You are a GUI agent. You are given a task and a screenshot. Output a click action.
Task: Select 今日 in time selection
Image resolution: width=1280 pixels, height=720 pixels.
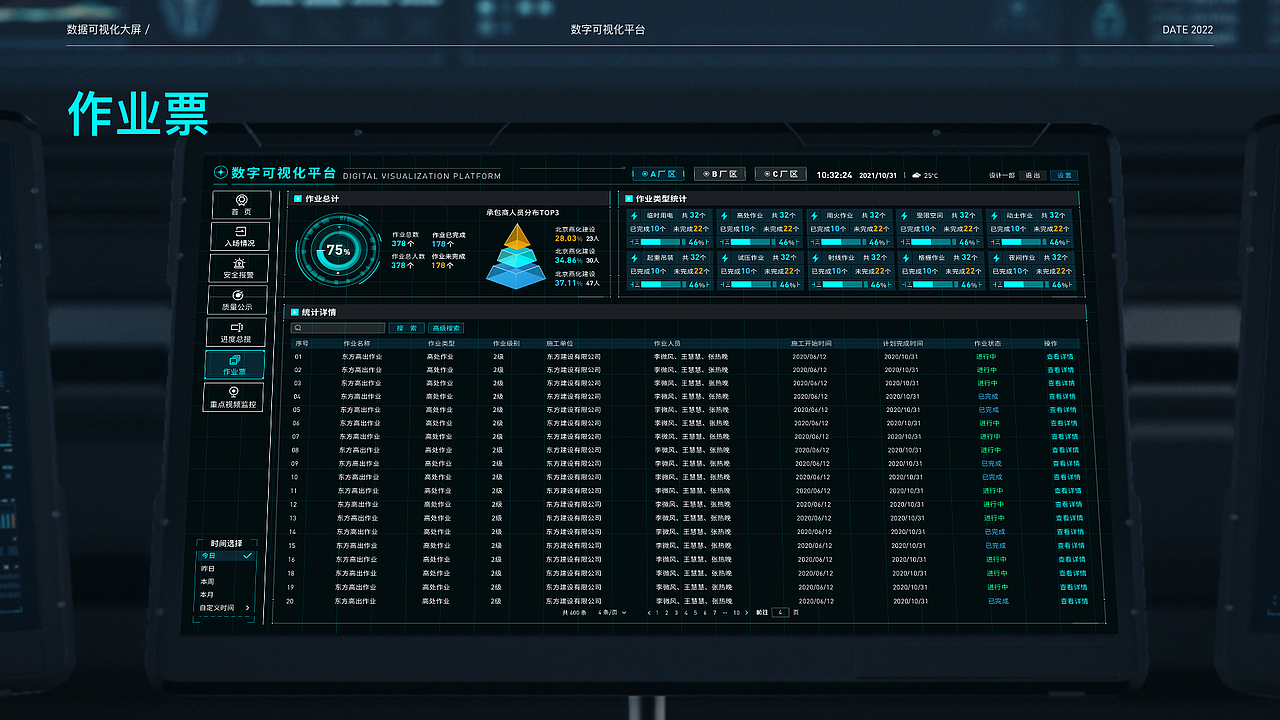[x=226, y=555]
